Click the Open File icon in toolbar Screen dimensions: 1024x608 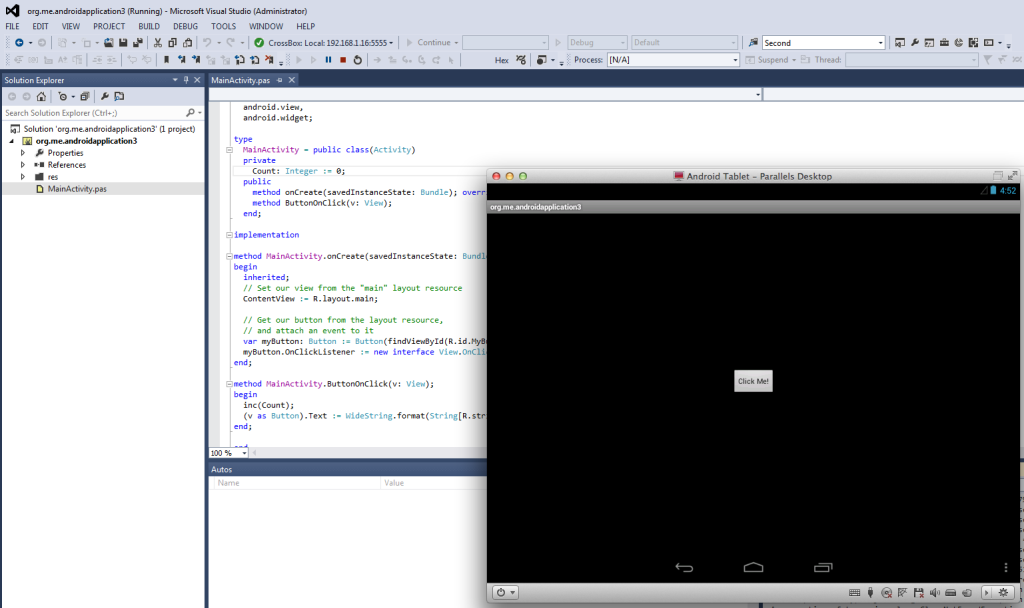point(108,42)
